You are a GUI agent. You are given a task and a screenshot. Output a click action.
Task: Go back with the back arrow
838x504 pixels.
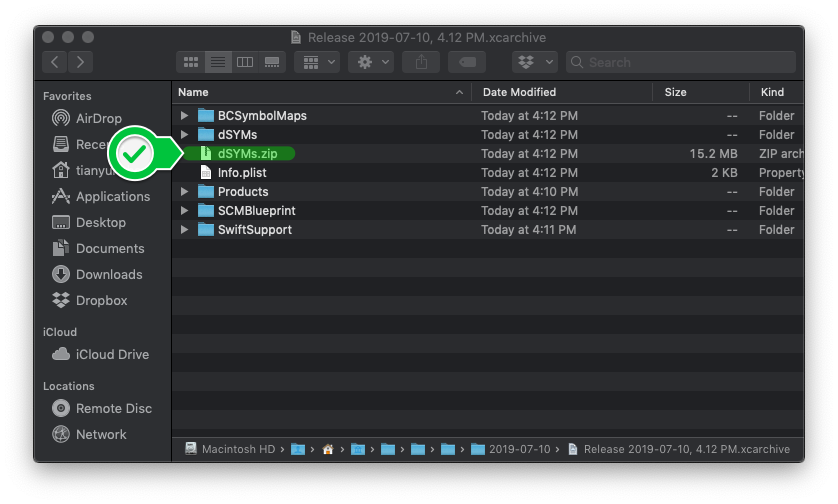click(55, 62)
